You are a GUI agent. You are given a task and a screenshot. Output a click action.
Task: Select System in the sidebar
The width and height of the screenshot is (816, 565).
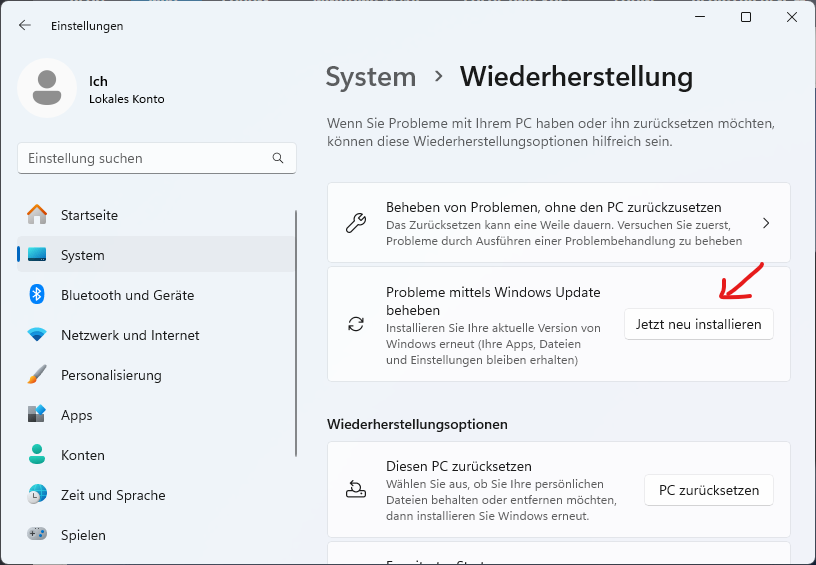click(x=82, y=255)
